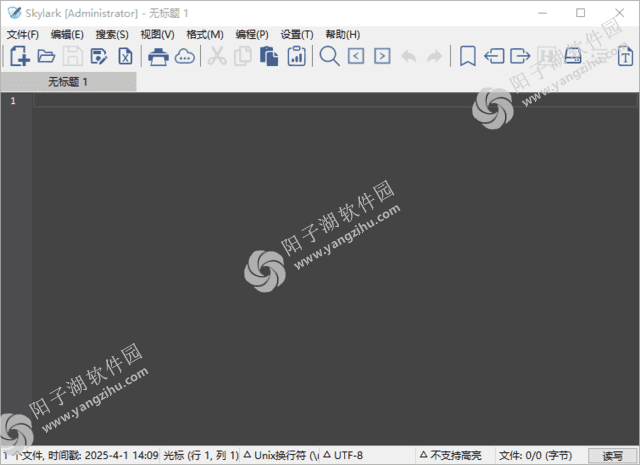Click the grayed-out Save floppy disk icon

click(x=73, y=56)
